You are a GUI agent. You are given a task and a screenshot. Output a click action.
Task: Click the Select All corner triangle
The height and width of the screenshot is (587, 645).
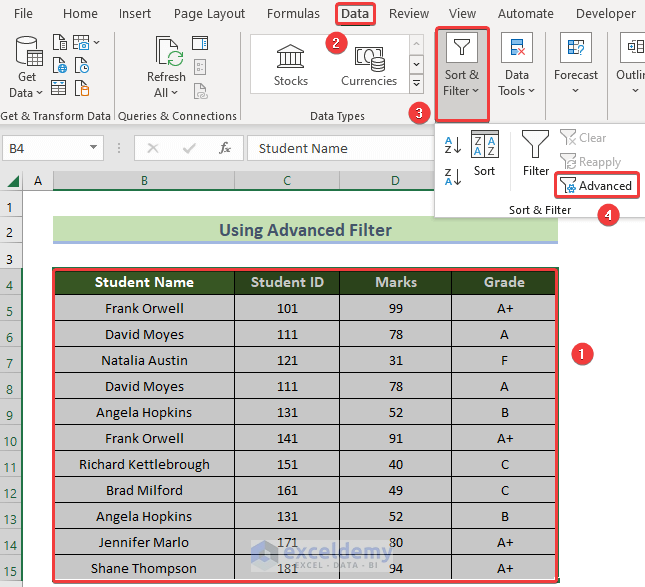click(14, 181)
